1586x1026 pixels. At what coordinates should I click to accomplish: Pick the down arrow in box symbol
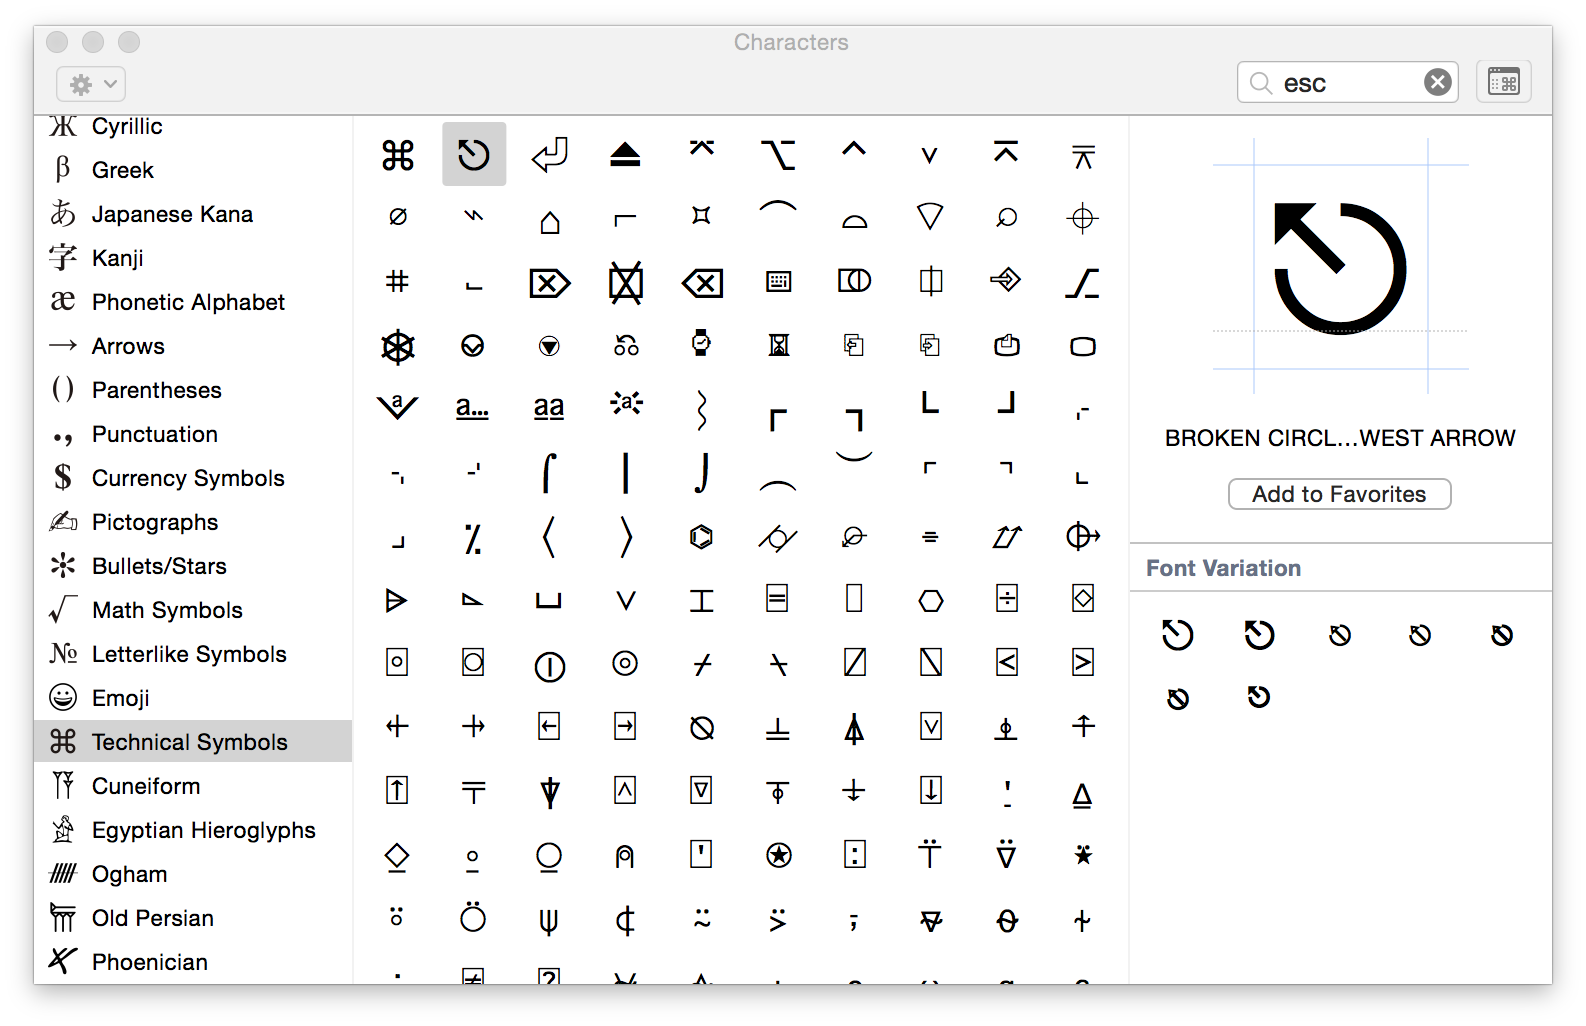click(931, 790)
